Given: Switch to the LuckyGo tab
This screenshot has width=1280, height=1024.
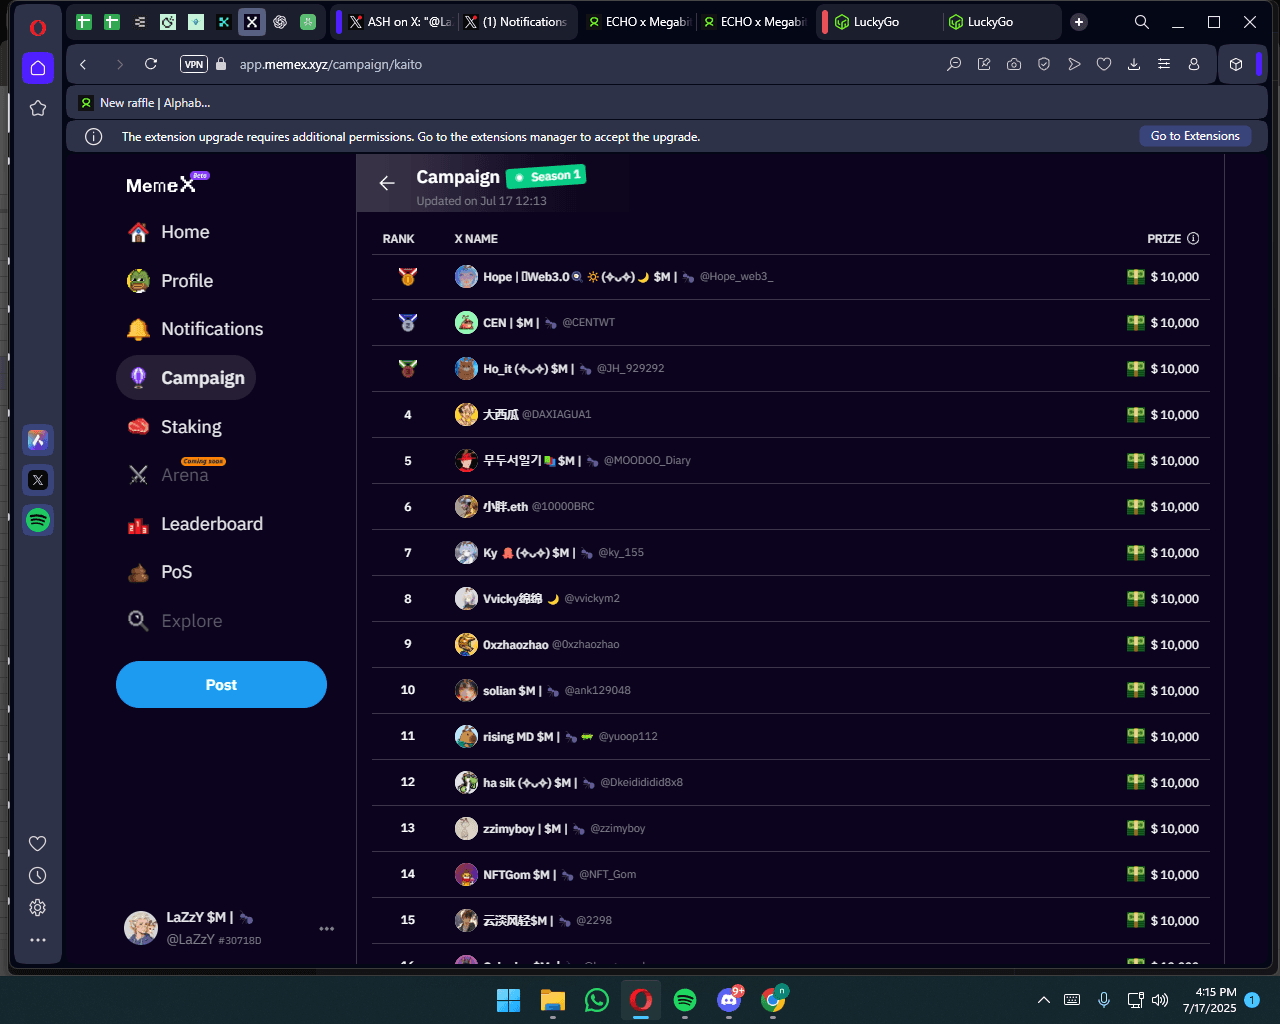Looking at the screenshot, I should pos(876,22).
